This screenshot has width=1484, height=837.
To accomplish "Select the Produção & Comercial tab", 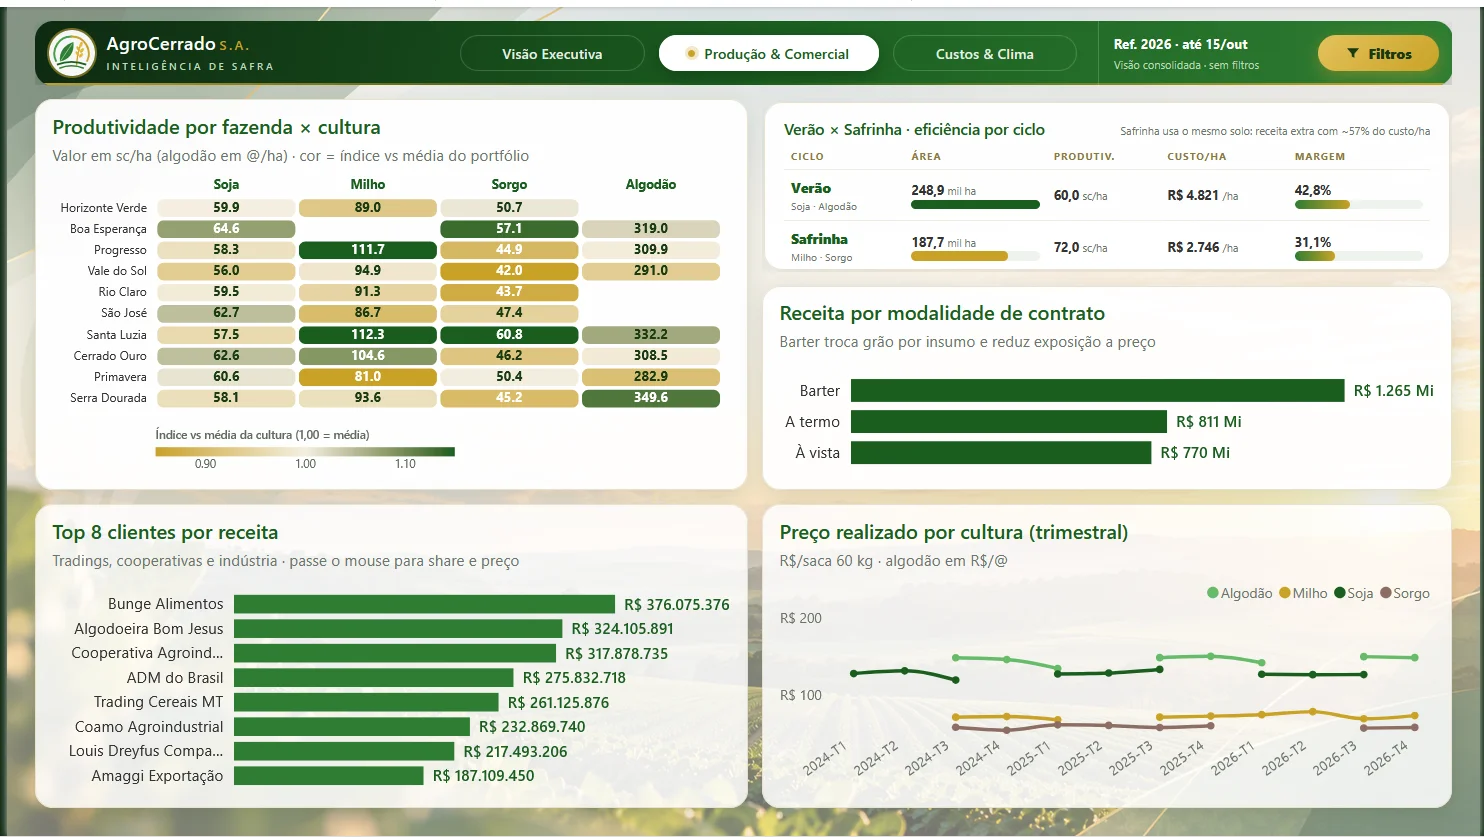I will pos(768,54).
